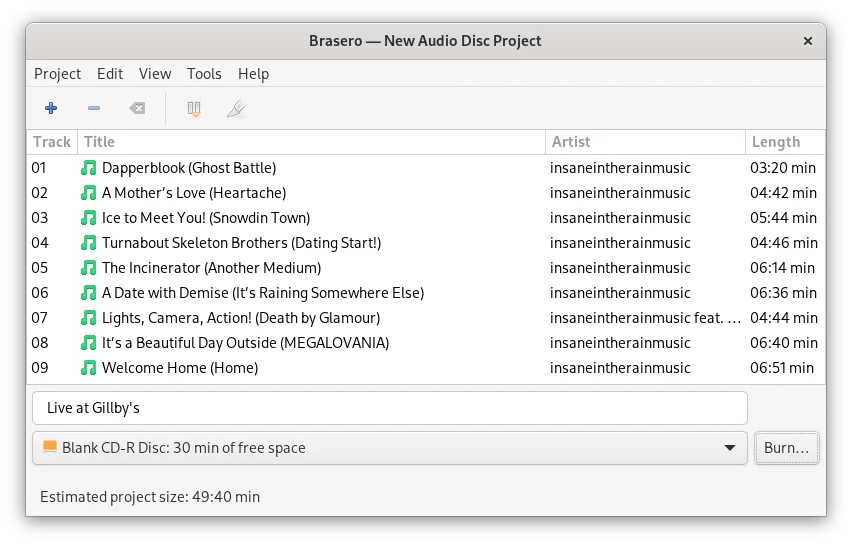Select track title Dapperblook (Ghost Battle)
This screenshot has width=852, height=545.
coord(189,168)
